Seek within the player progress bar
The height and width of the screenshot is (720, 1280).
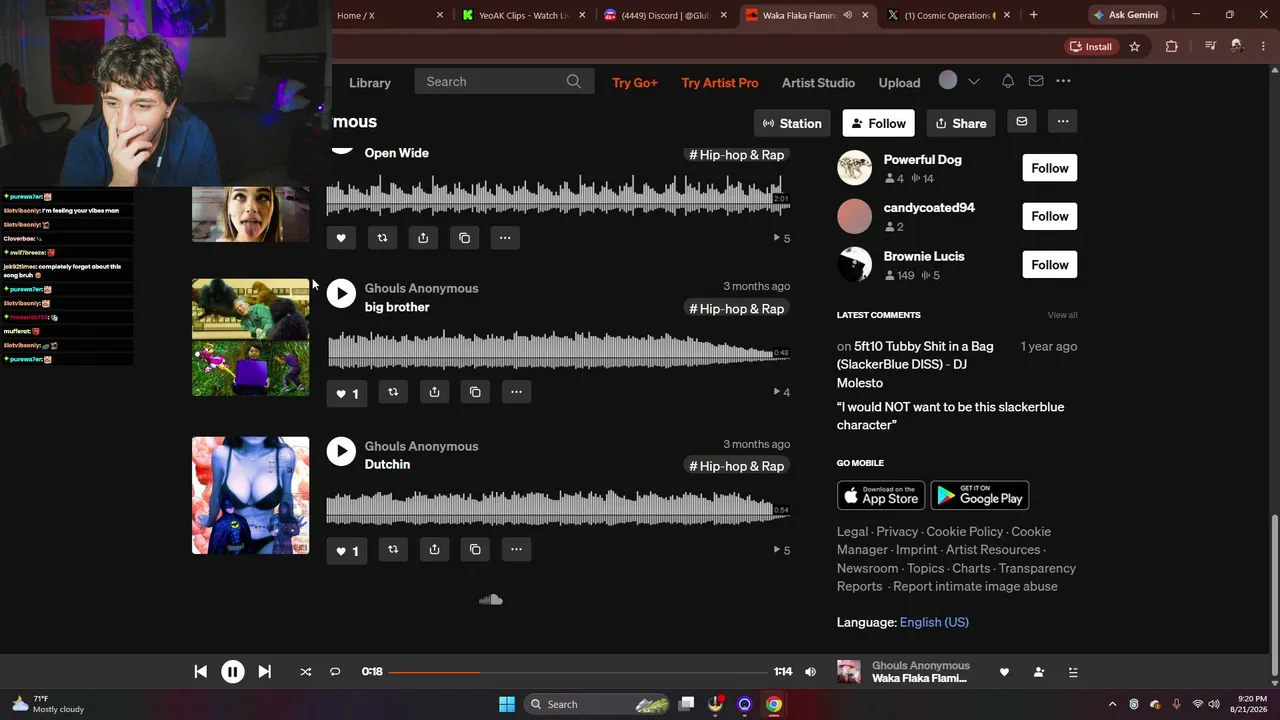578,672
